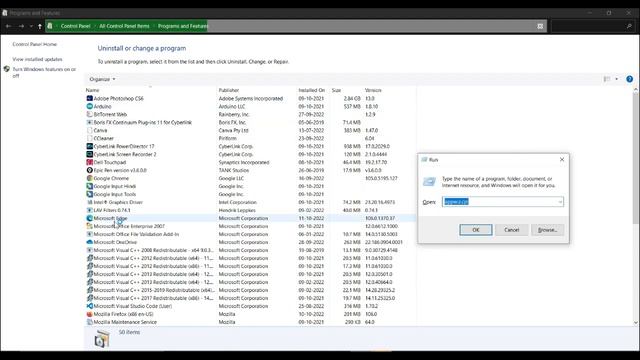
Task: Open Control Panel Home link
Action: (x=34, y=44)
